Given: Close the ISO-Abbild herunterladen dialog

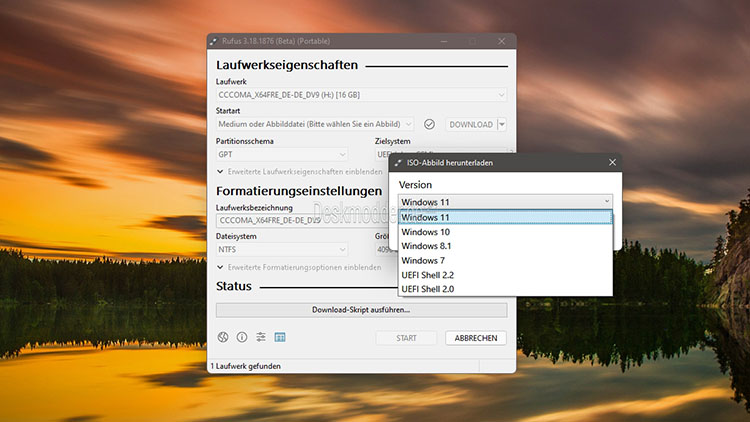Looking at the screenshot, I should (612, 163).
